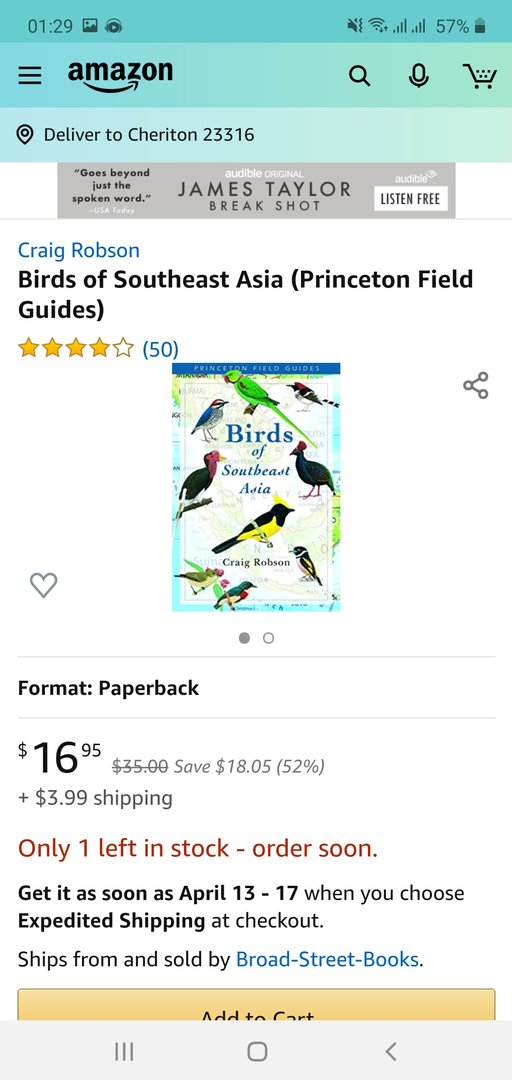
Task: View the 50 customer reviews
Action: [161, 349]
